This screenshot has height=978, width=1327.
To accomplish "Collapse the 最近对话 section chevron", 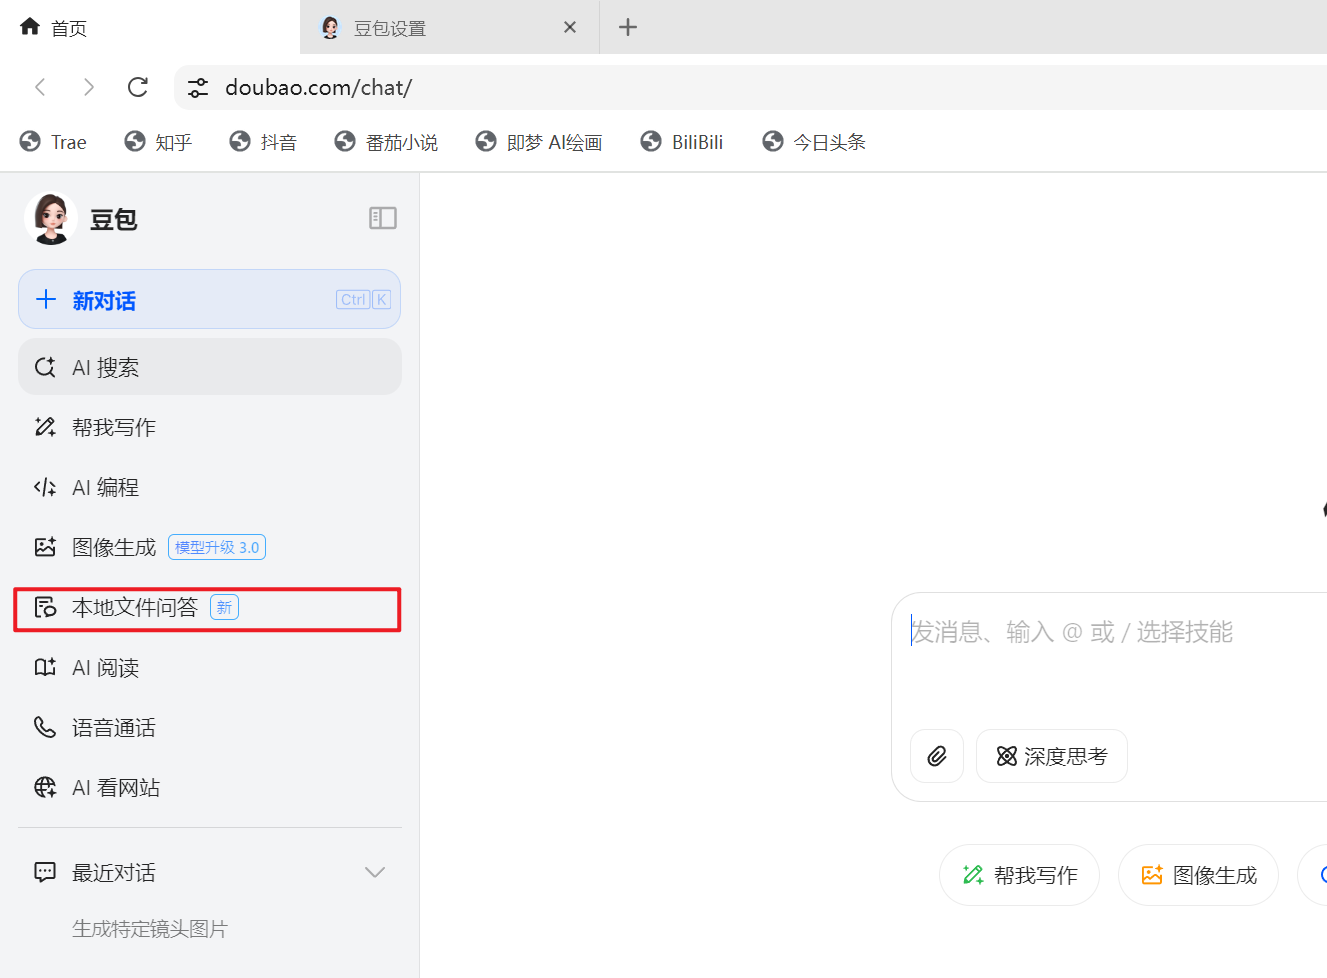I will [x=375, y=872].
